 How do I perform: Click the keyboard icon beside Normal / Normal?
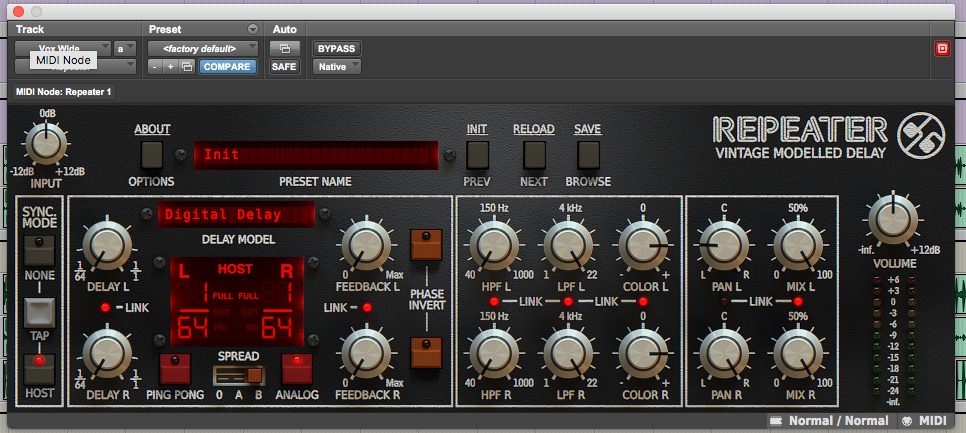click(776, 421)
